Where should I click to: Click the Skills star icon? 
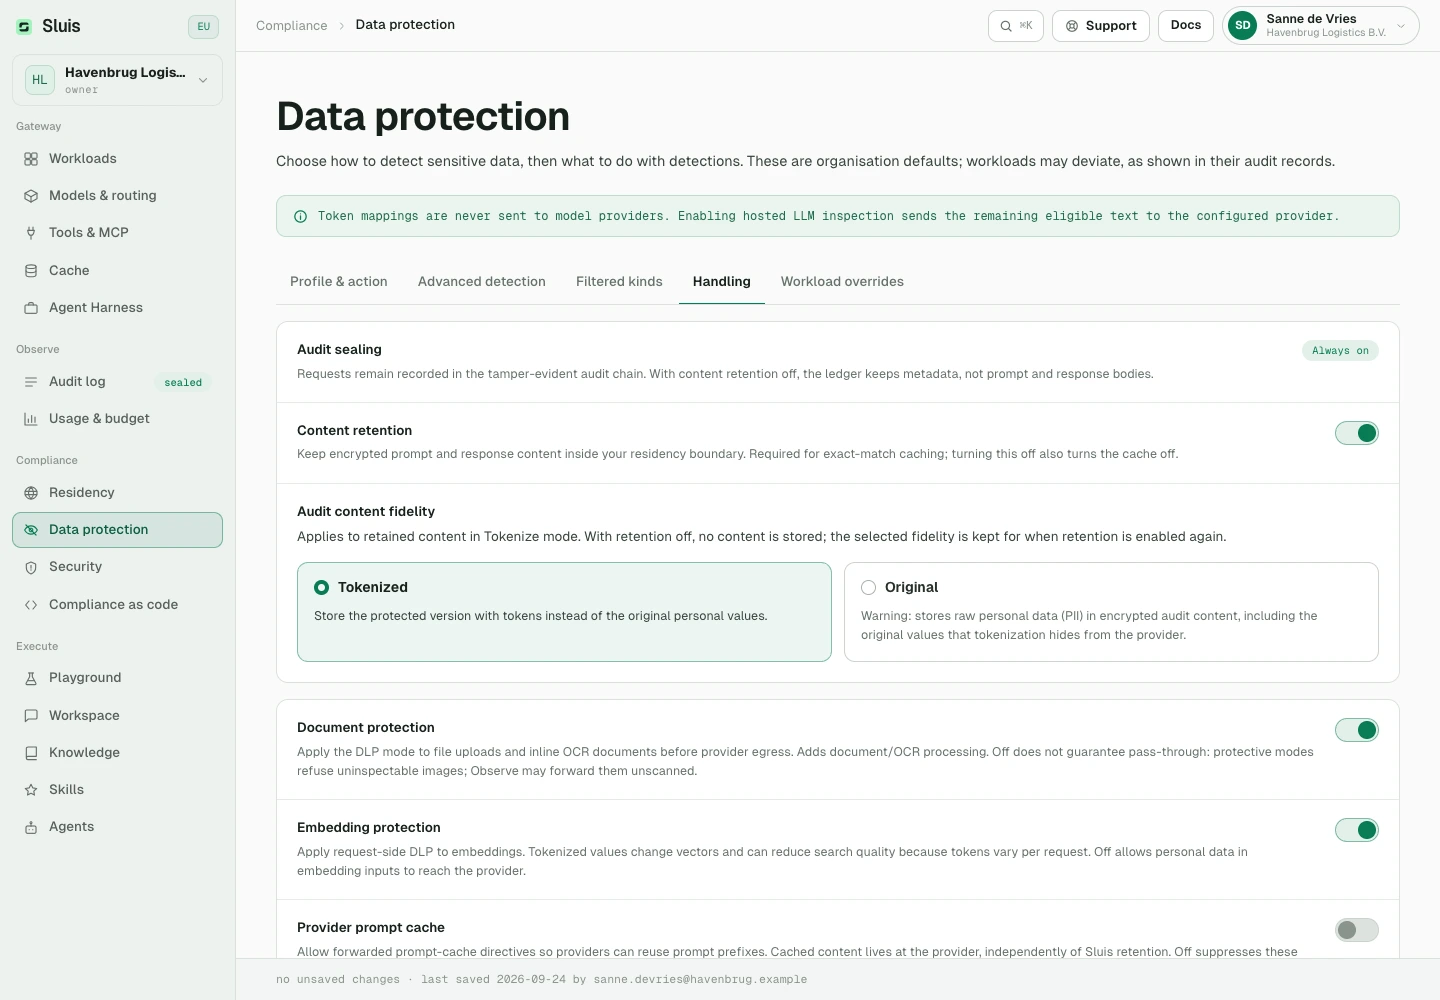pos(31,790)
